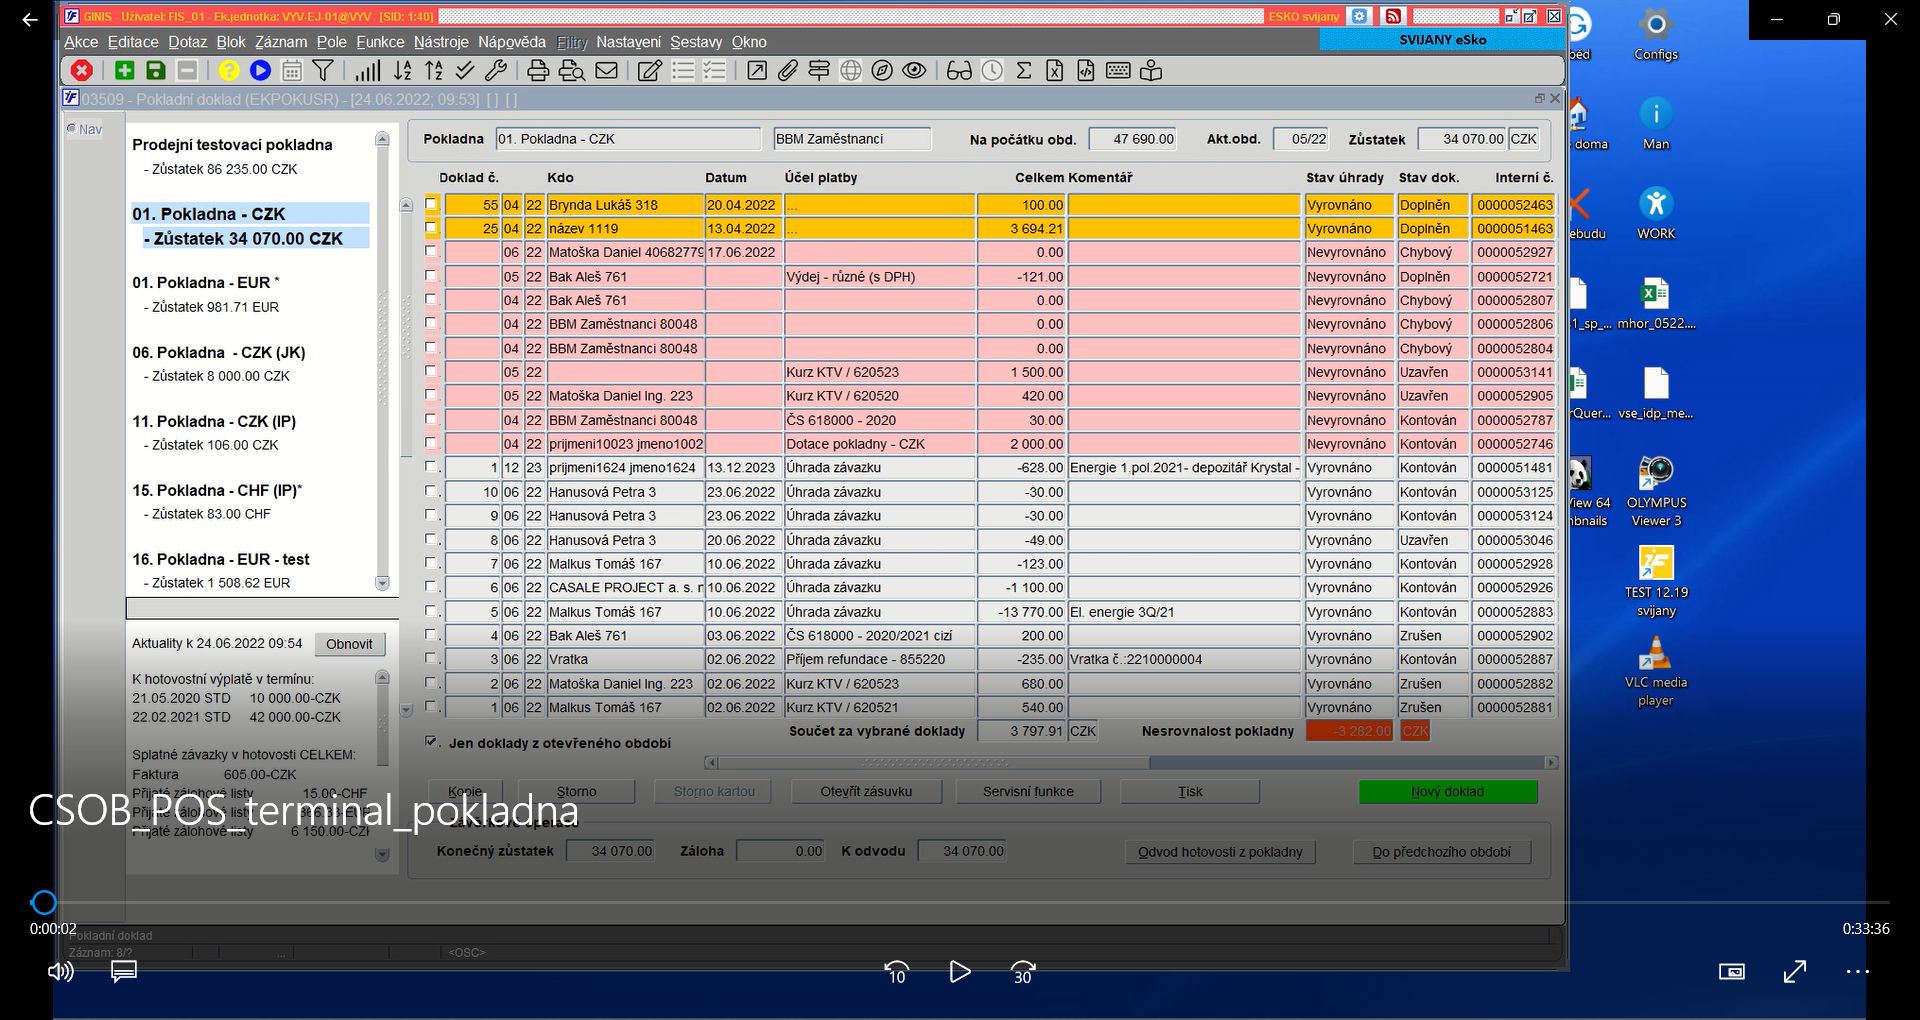Open the Editace menu

click(133, 42)
